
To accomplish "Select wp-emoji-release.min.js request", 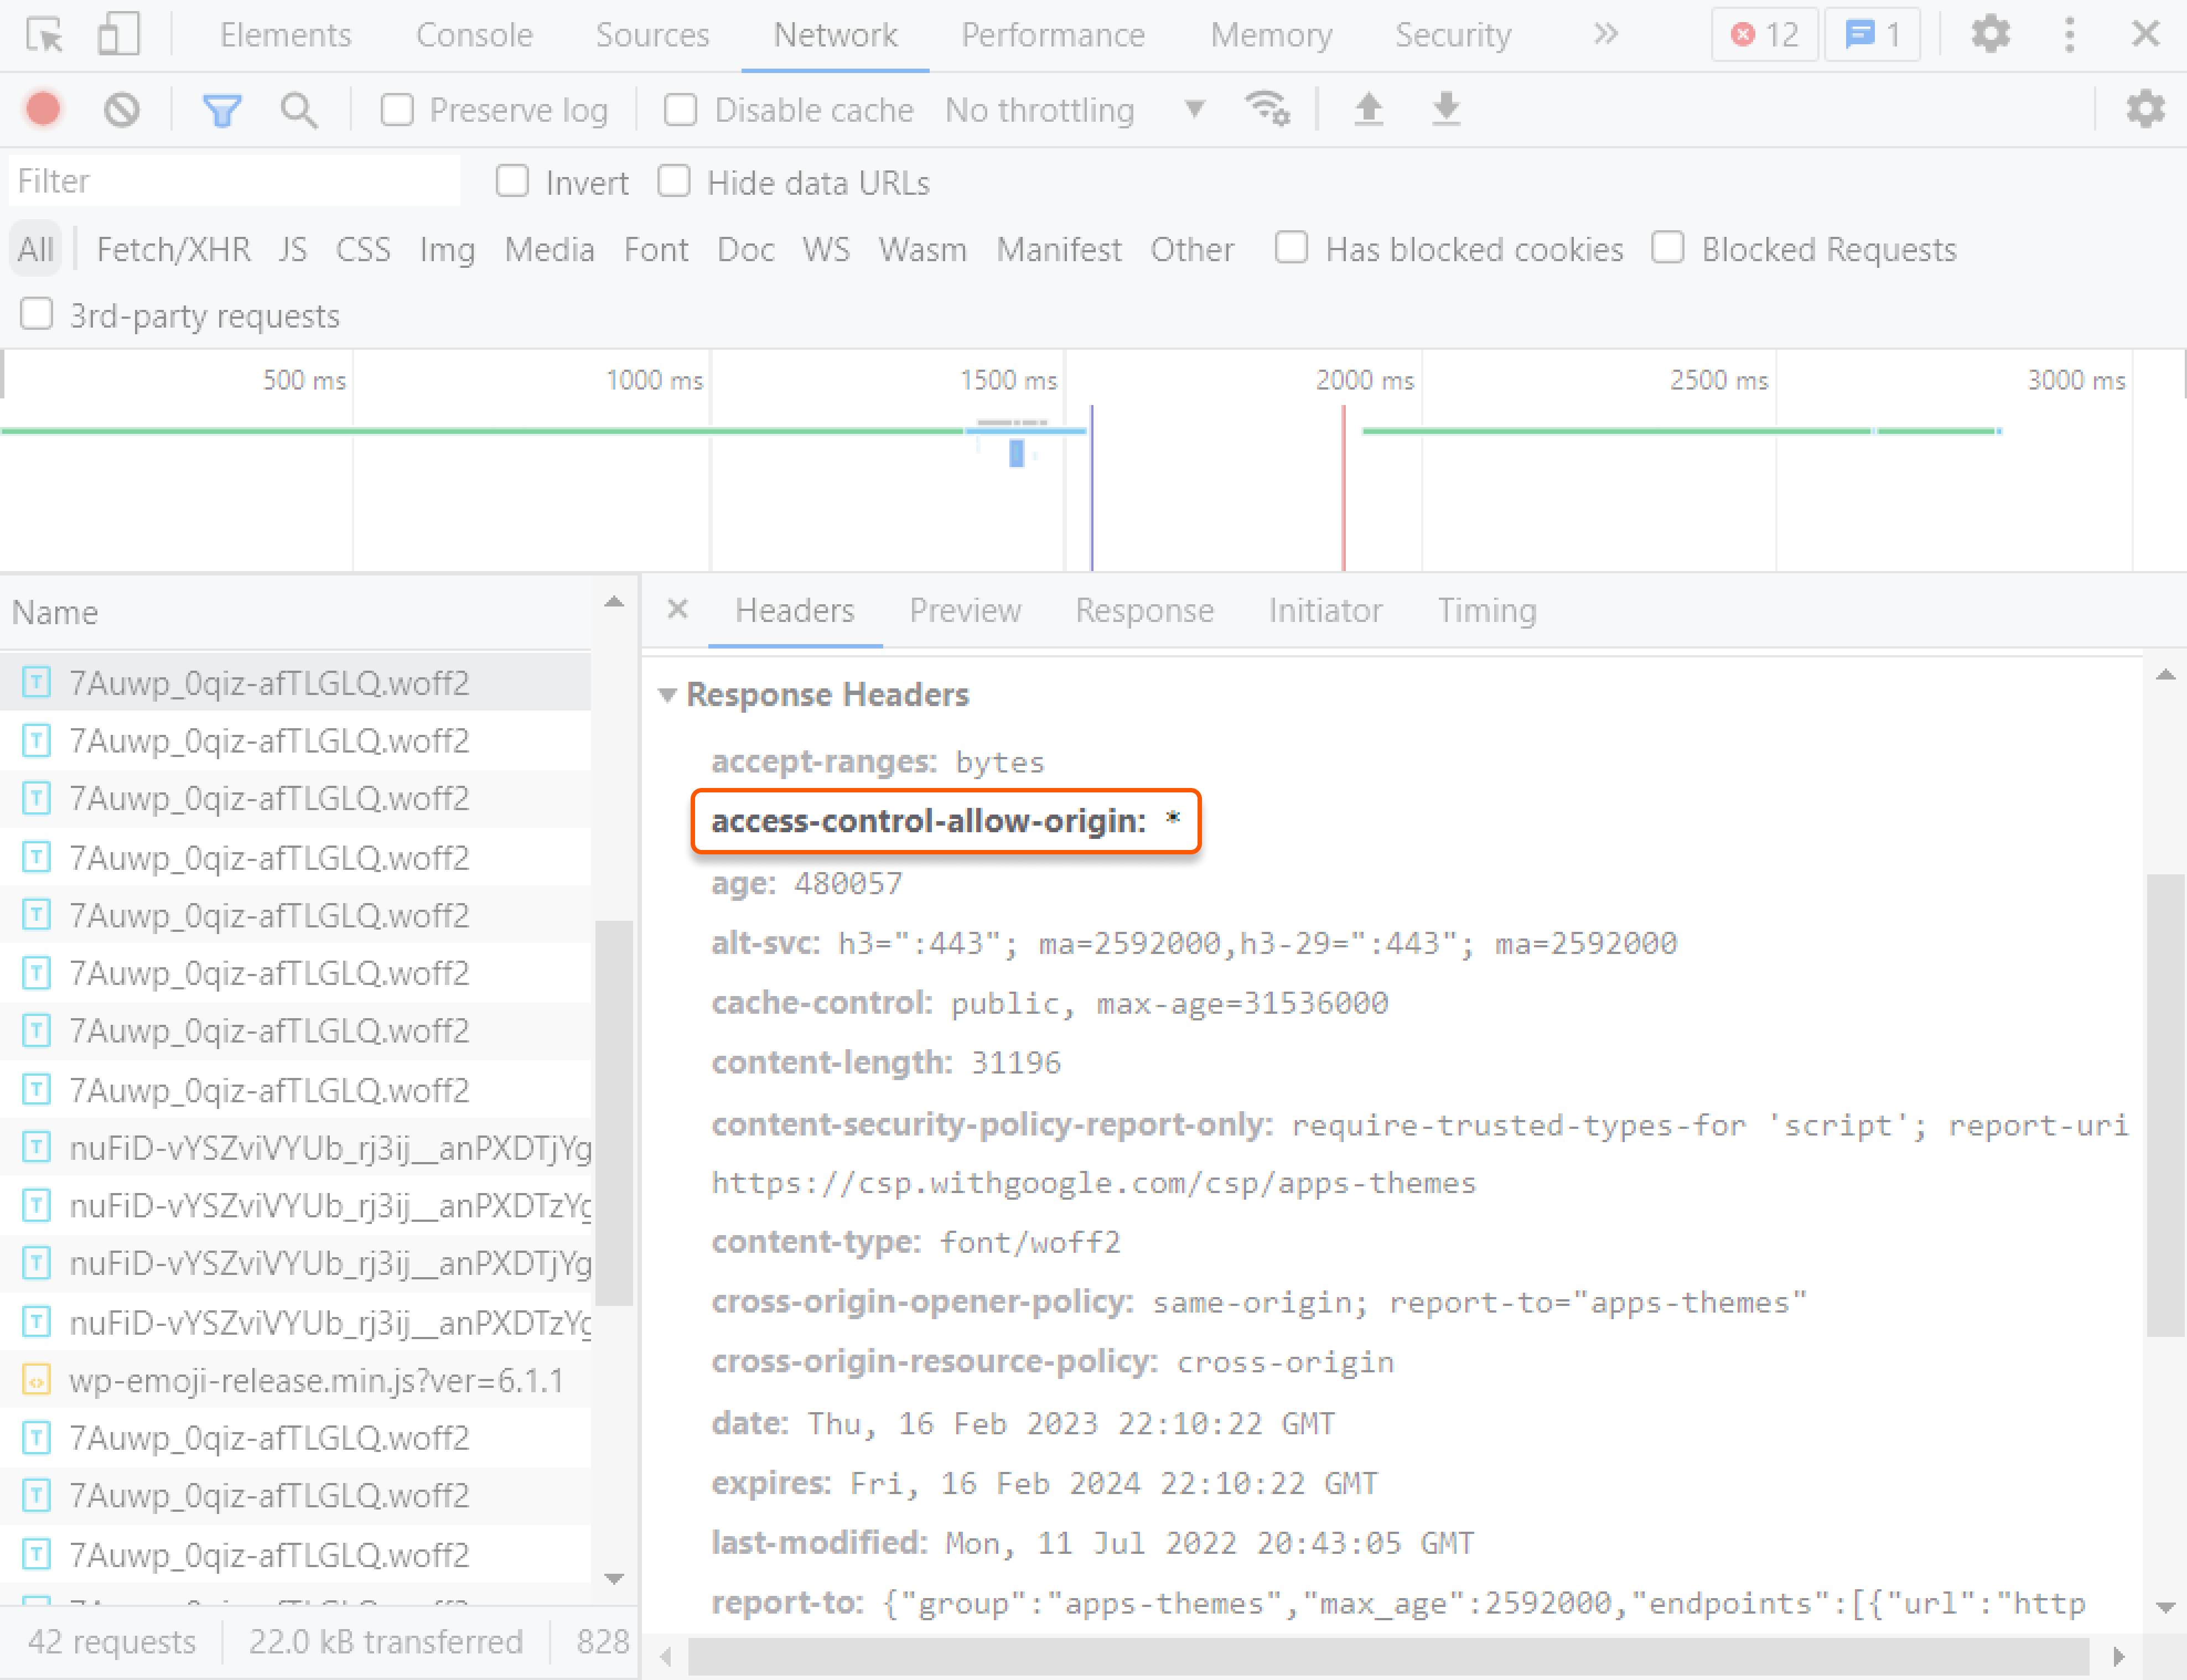I will point(316,1380).
